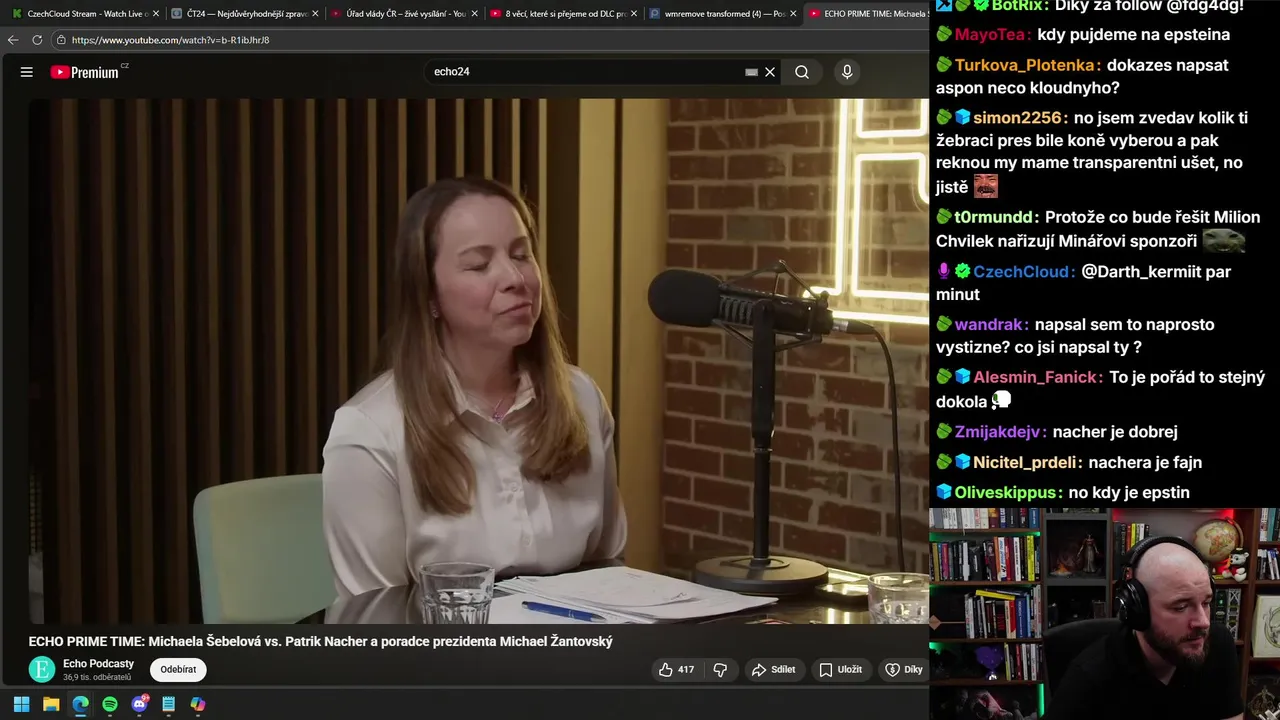
Task: Save video with Uložit button
Action: click(840, 669)
